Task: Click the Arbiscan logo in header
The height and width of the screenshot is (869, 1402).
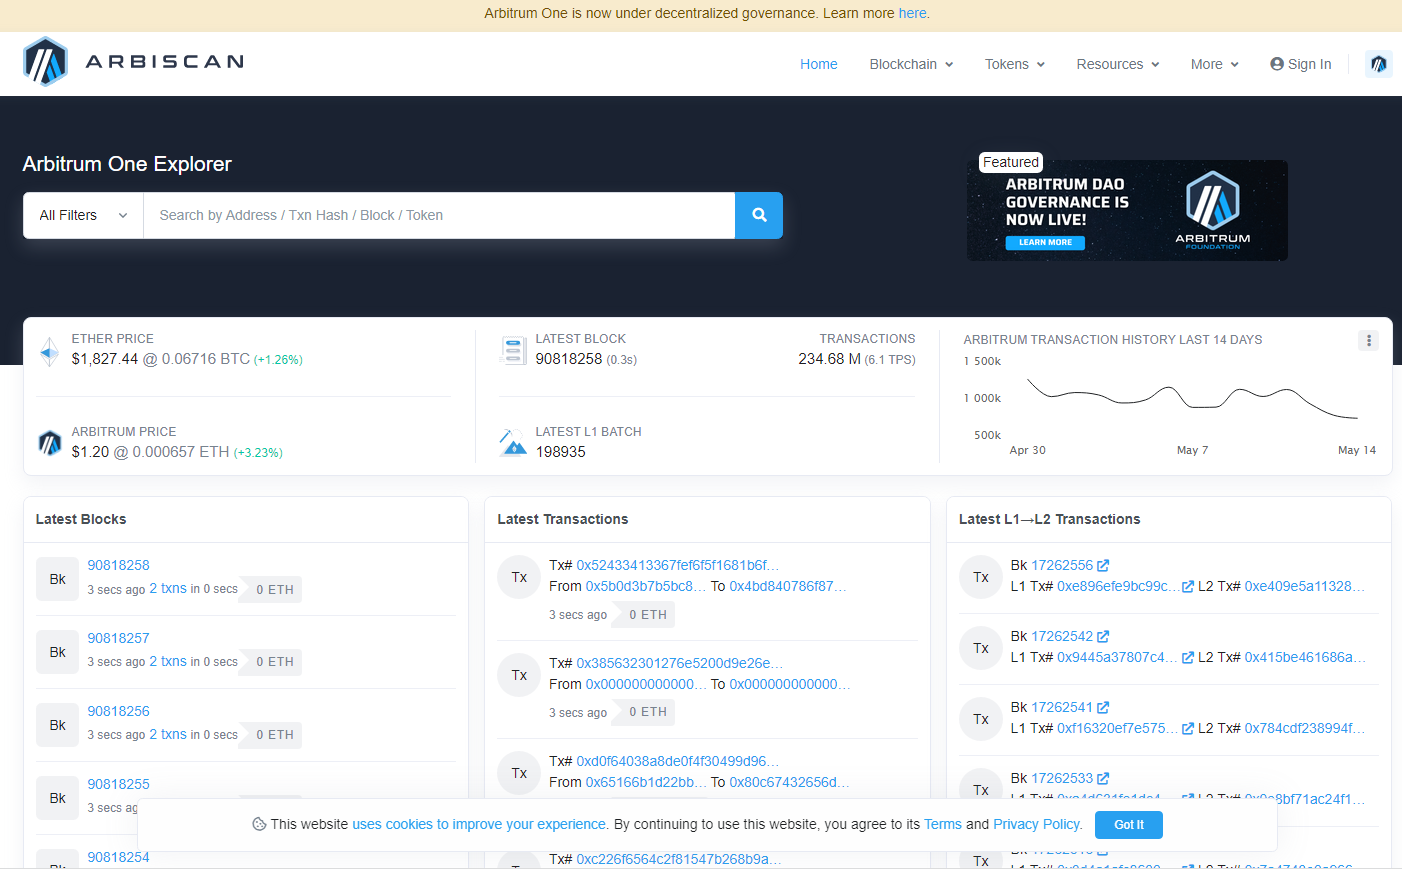Action: click(133, 62)
